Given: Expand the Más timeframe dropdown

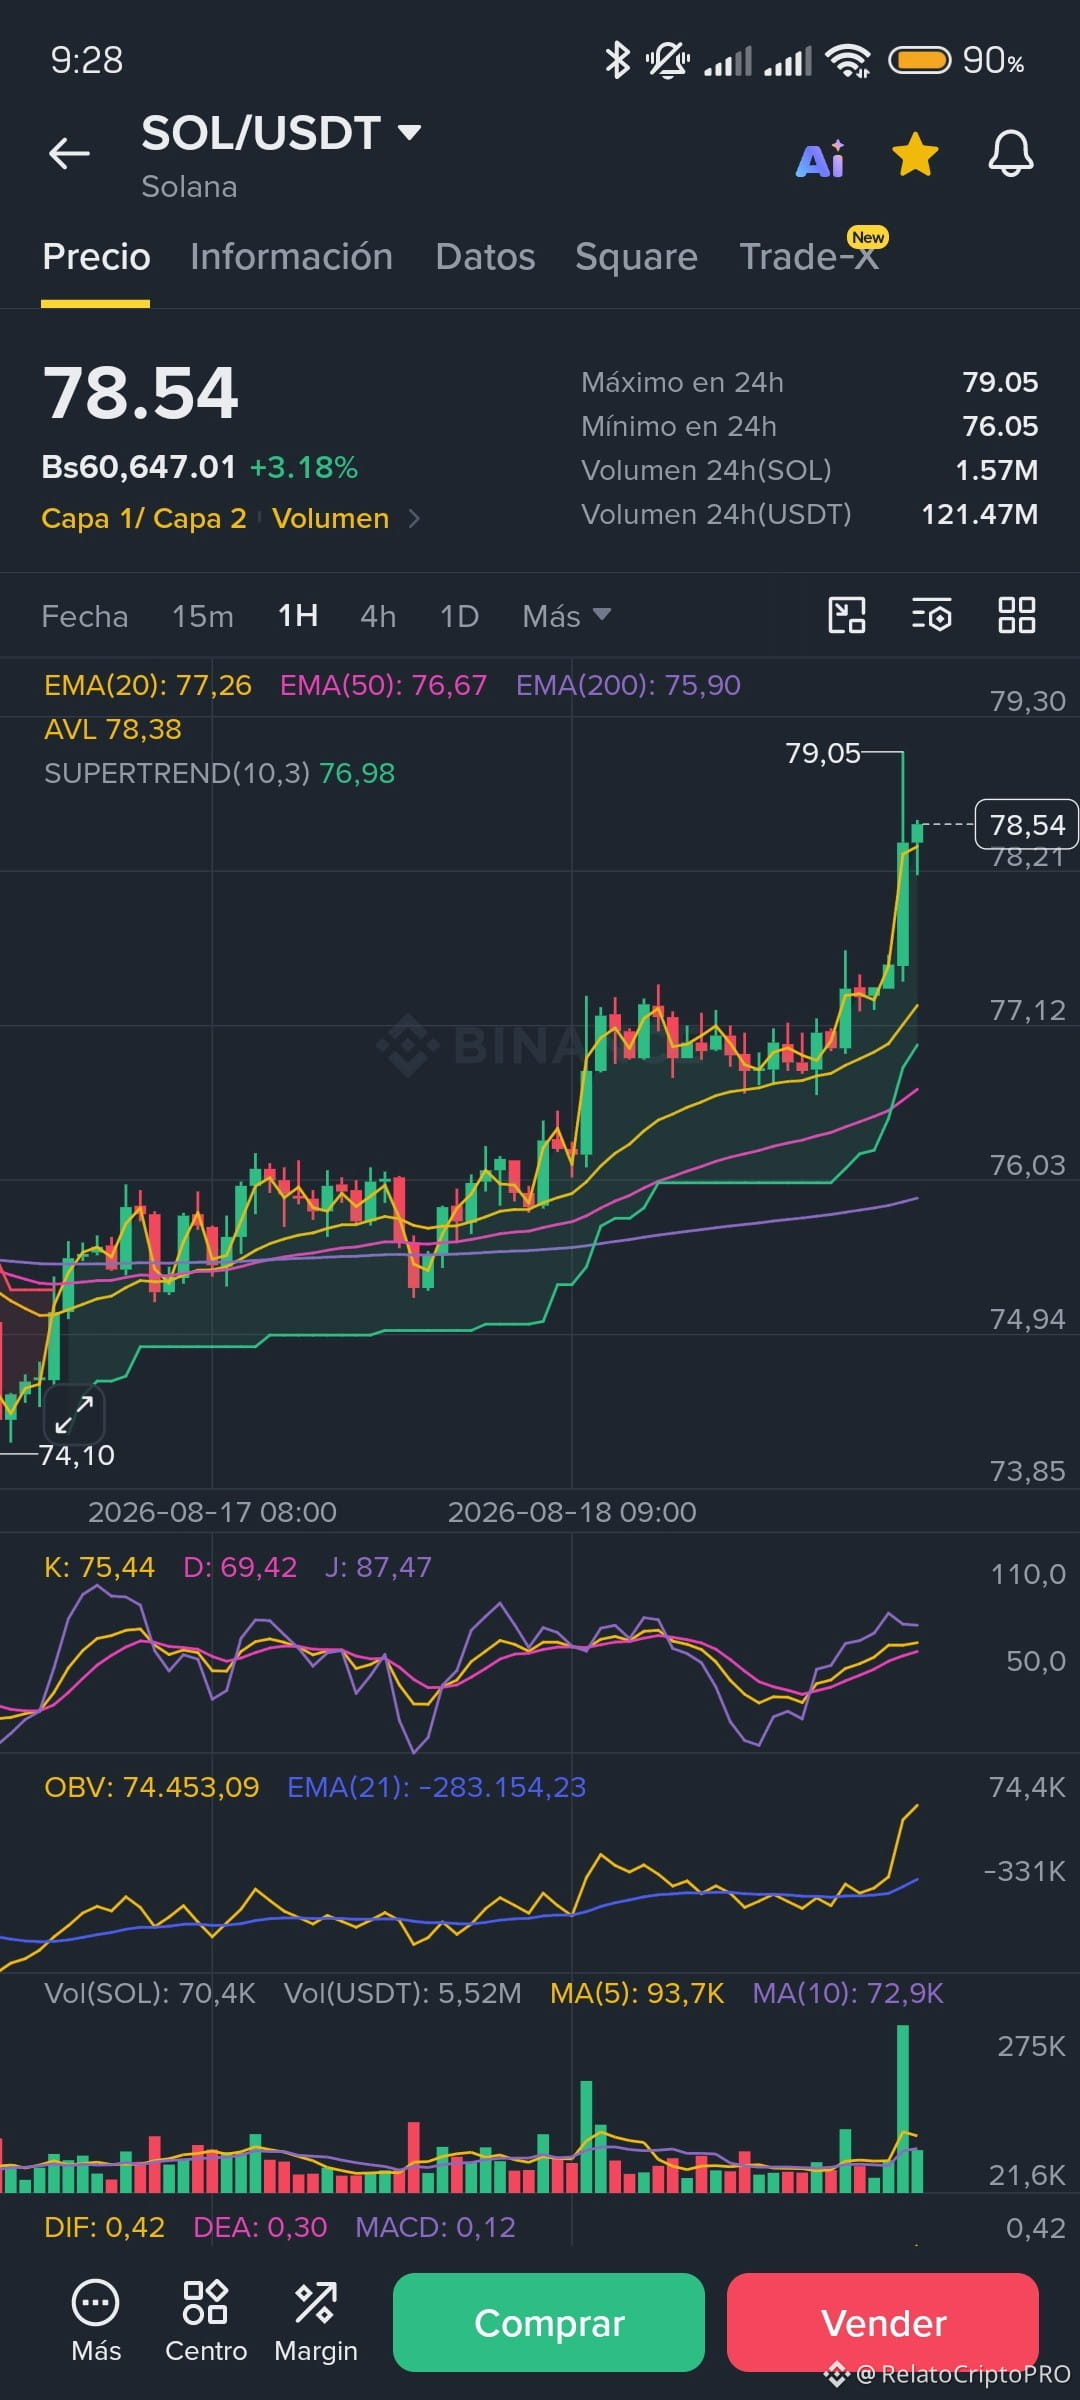Looking at the screenshot, I should (566, 616).
